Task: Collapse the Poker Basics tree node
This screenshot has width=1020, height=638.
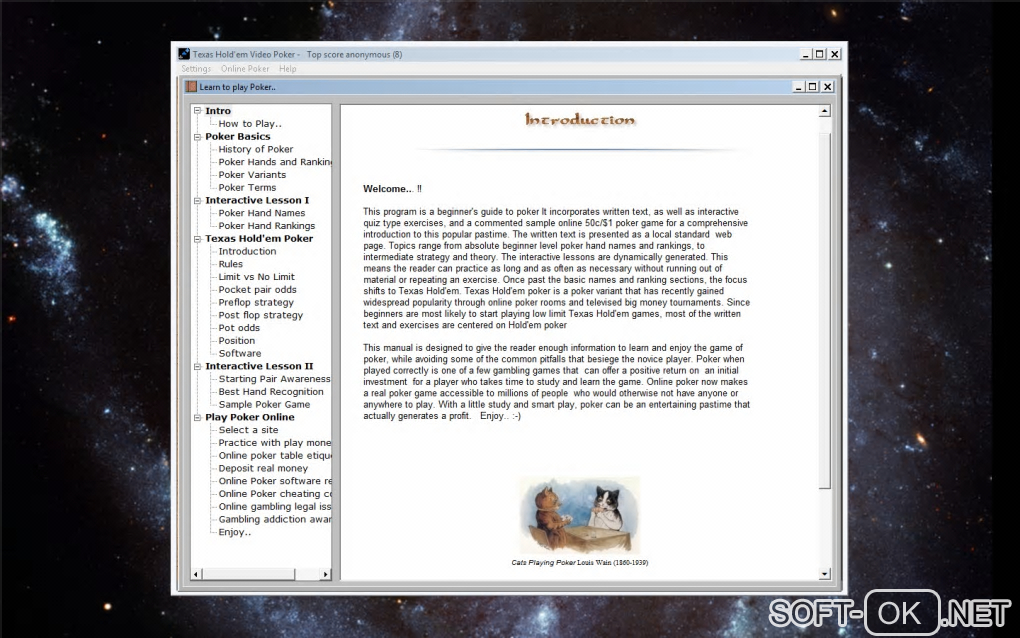Action: click(197, 137)
